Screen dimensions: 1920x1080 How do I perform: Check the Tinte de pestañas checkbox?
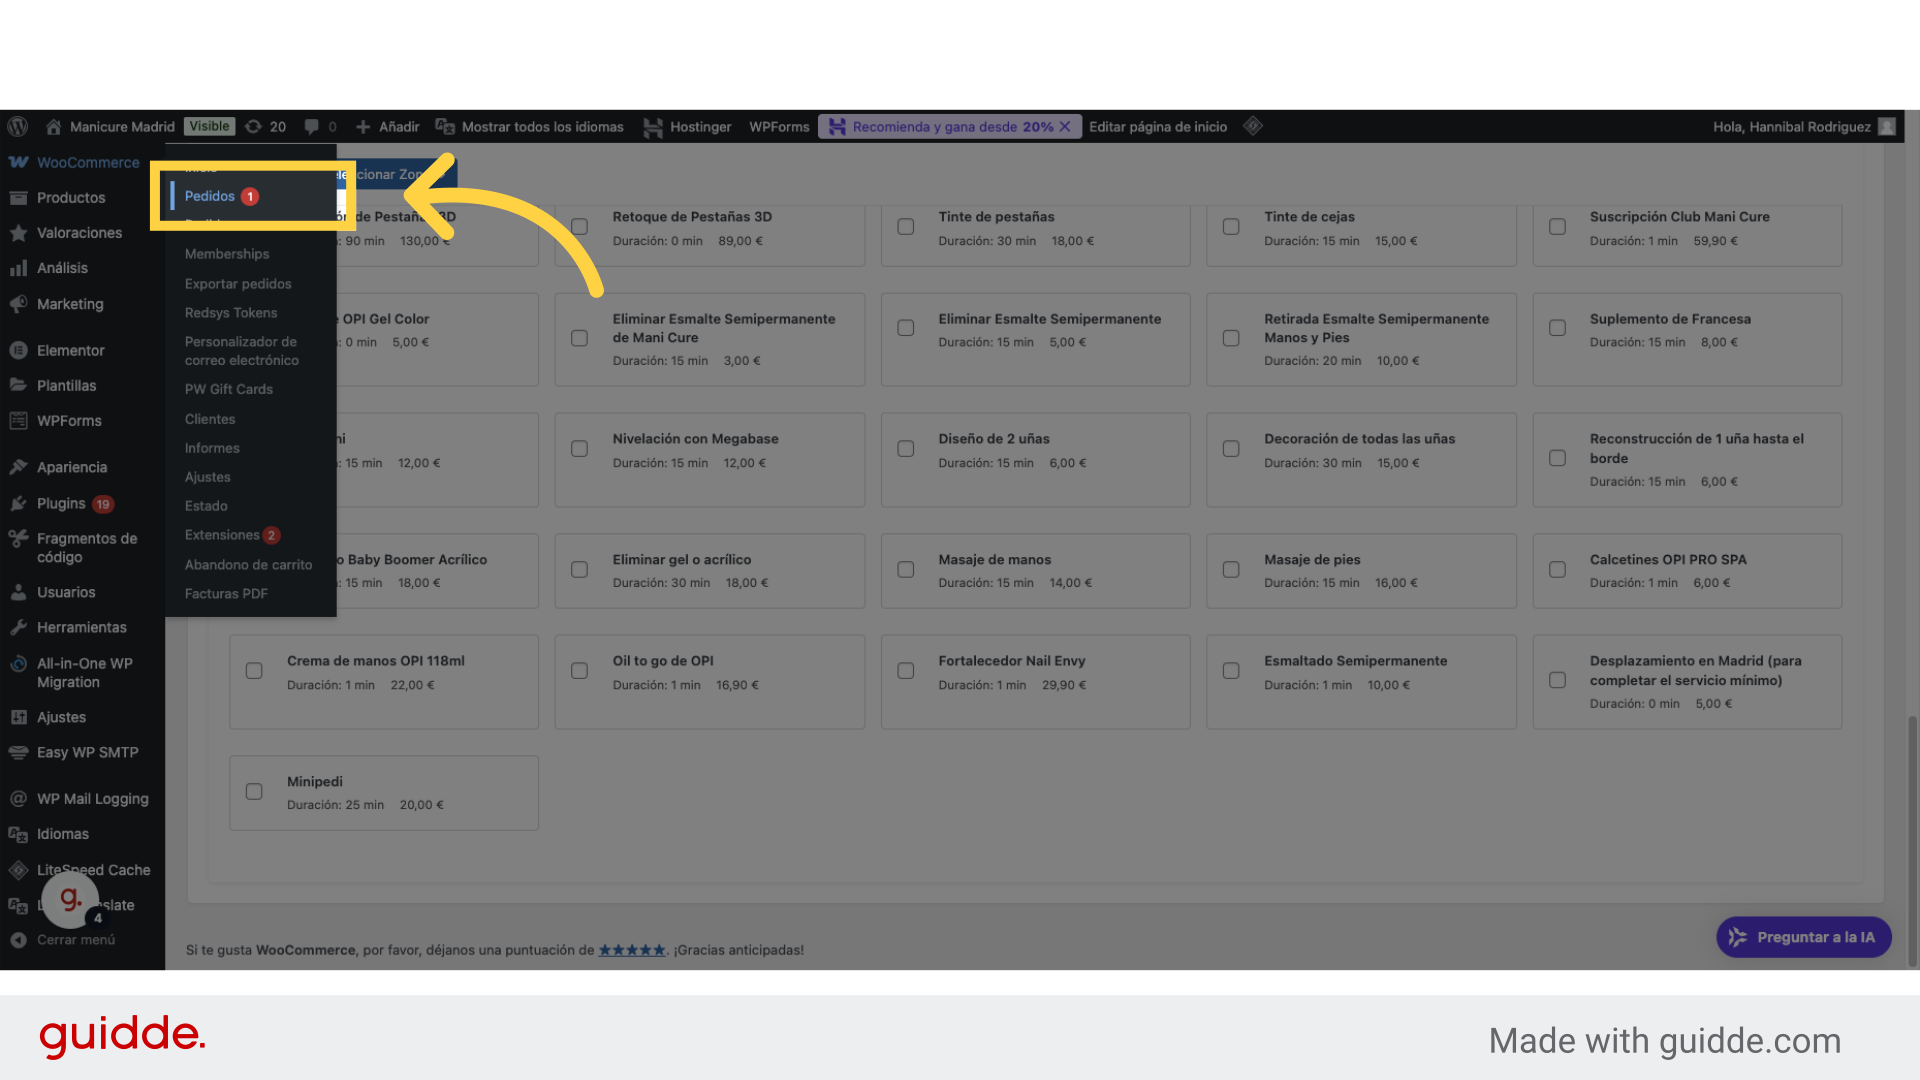point(906,227)
